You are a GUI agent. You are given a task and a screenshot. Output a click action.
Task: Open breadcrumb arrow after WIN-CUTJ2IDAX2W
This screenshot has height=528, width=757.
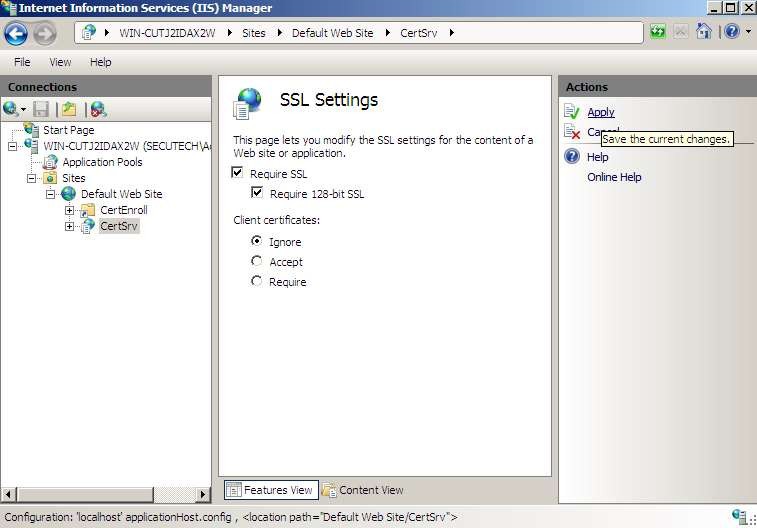pyautogui.click(x=229, y=33)
